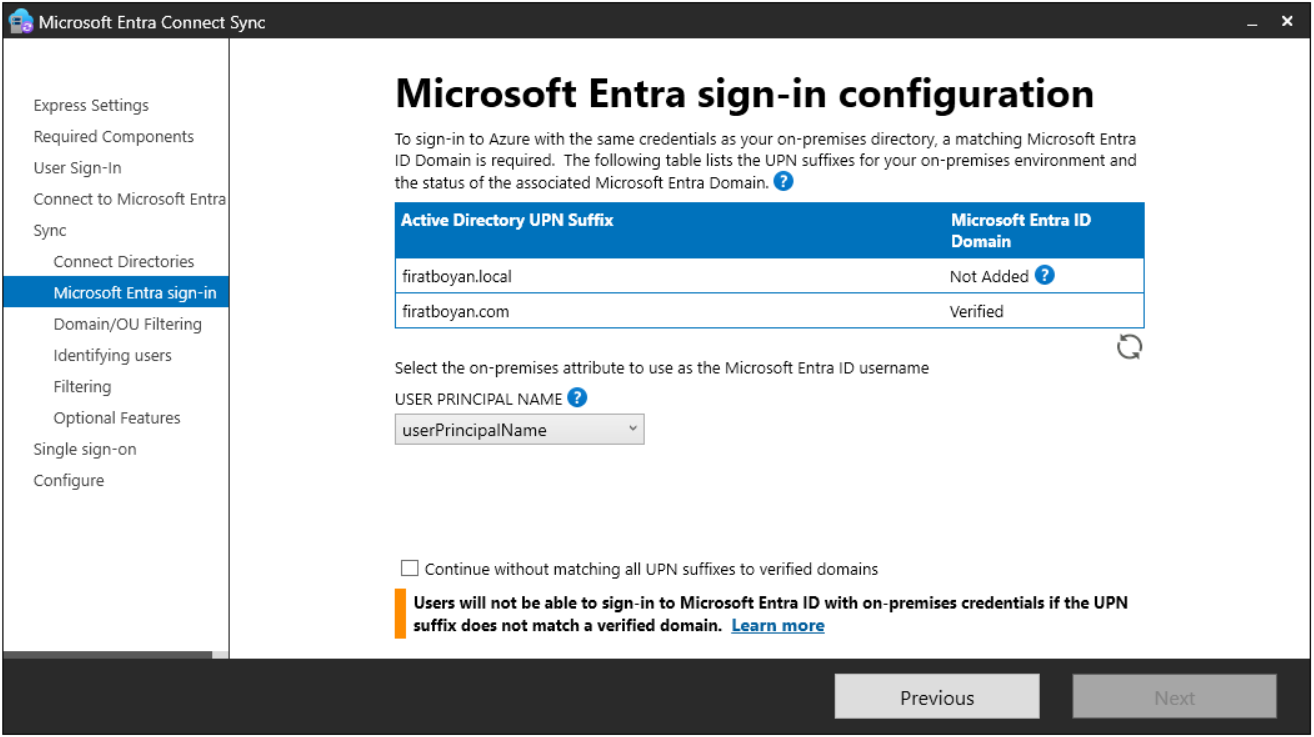
Task: Enable Continue without matching all UPN suffixes
Action: click(x=409, y=568)
